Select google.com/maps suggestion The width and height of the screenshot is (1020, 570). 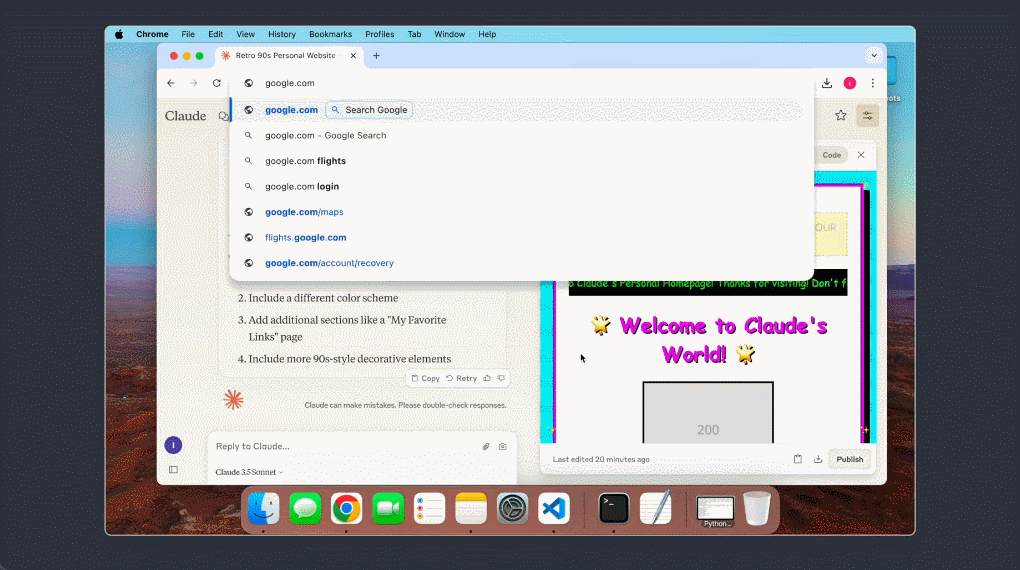(304, 212)
